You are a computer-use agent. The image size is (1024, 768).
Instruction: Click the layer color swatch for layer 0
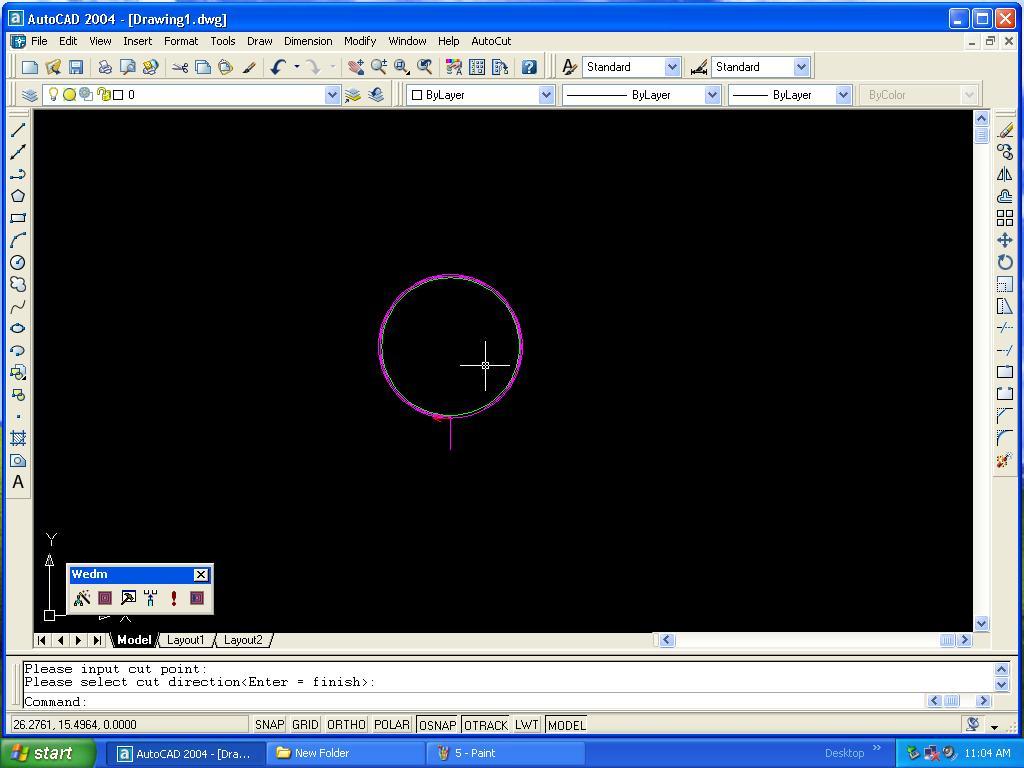tap(118, 95)
